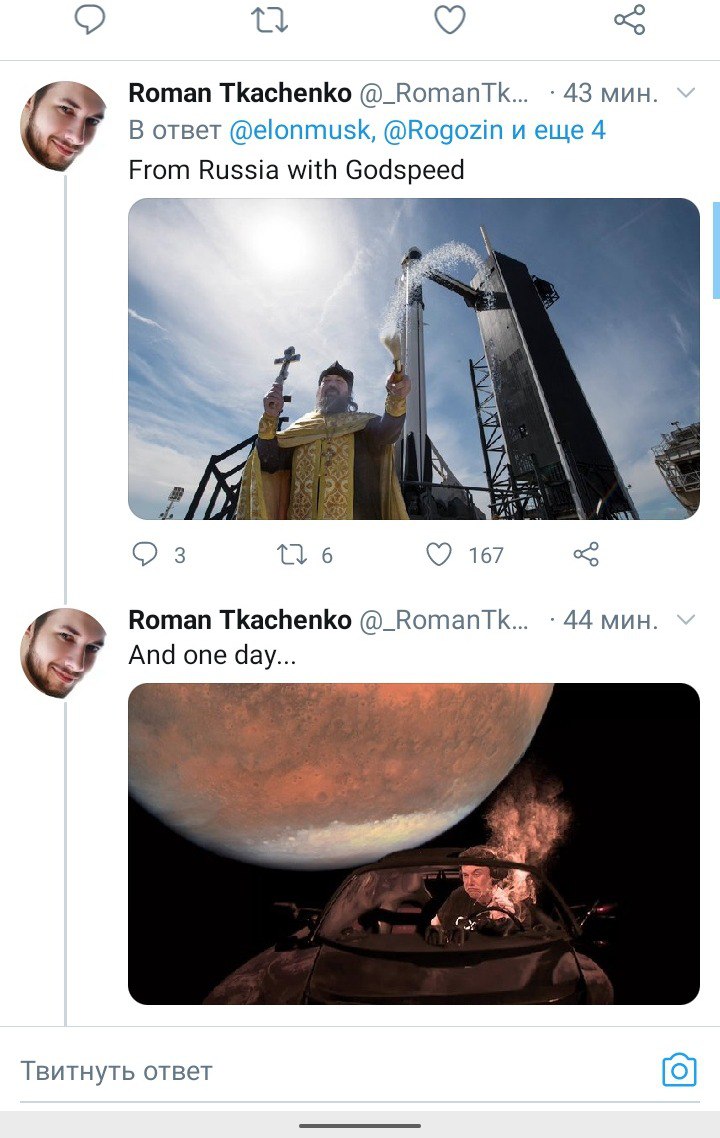
Task: Show the other 4 replied-to users
Action: pos(566,130)
